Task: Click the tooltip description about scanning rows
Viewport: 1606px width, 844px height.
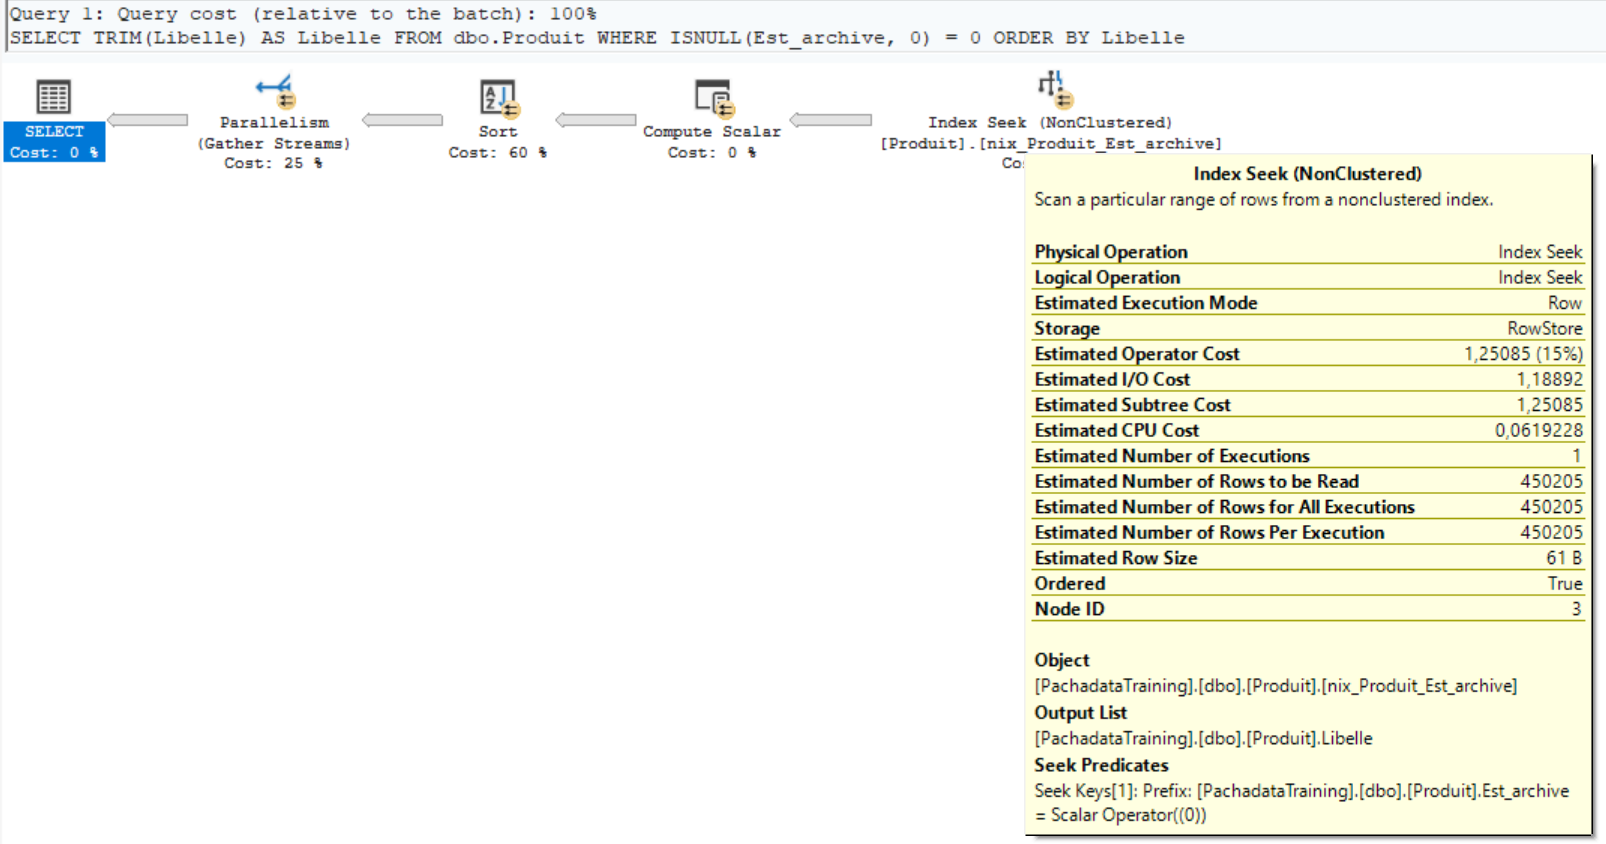Action: pyautogui.click(x=1264, y=200)
